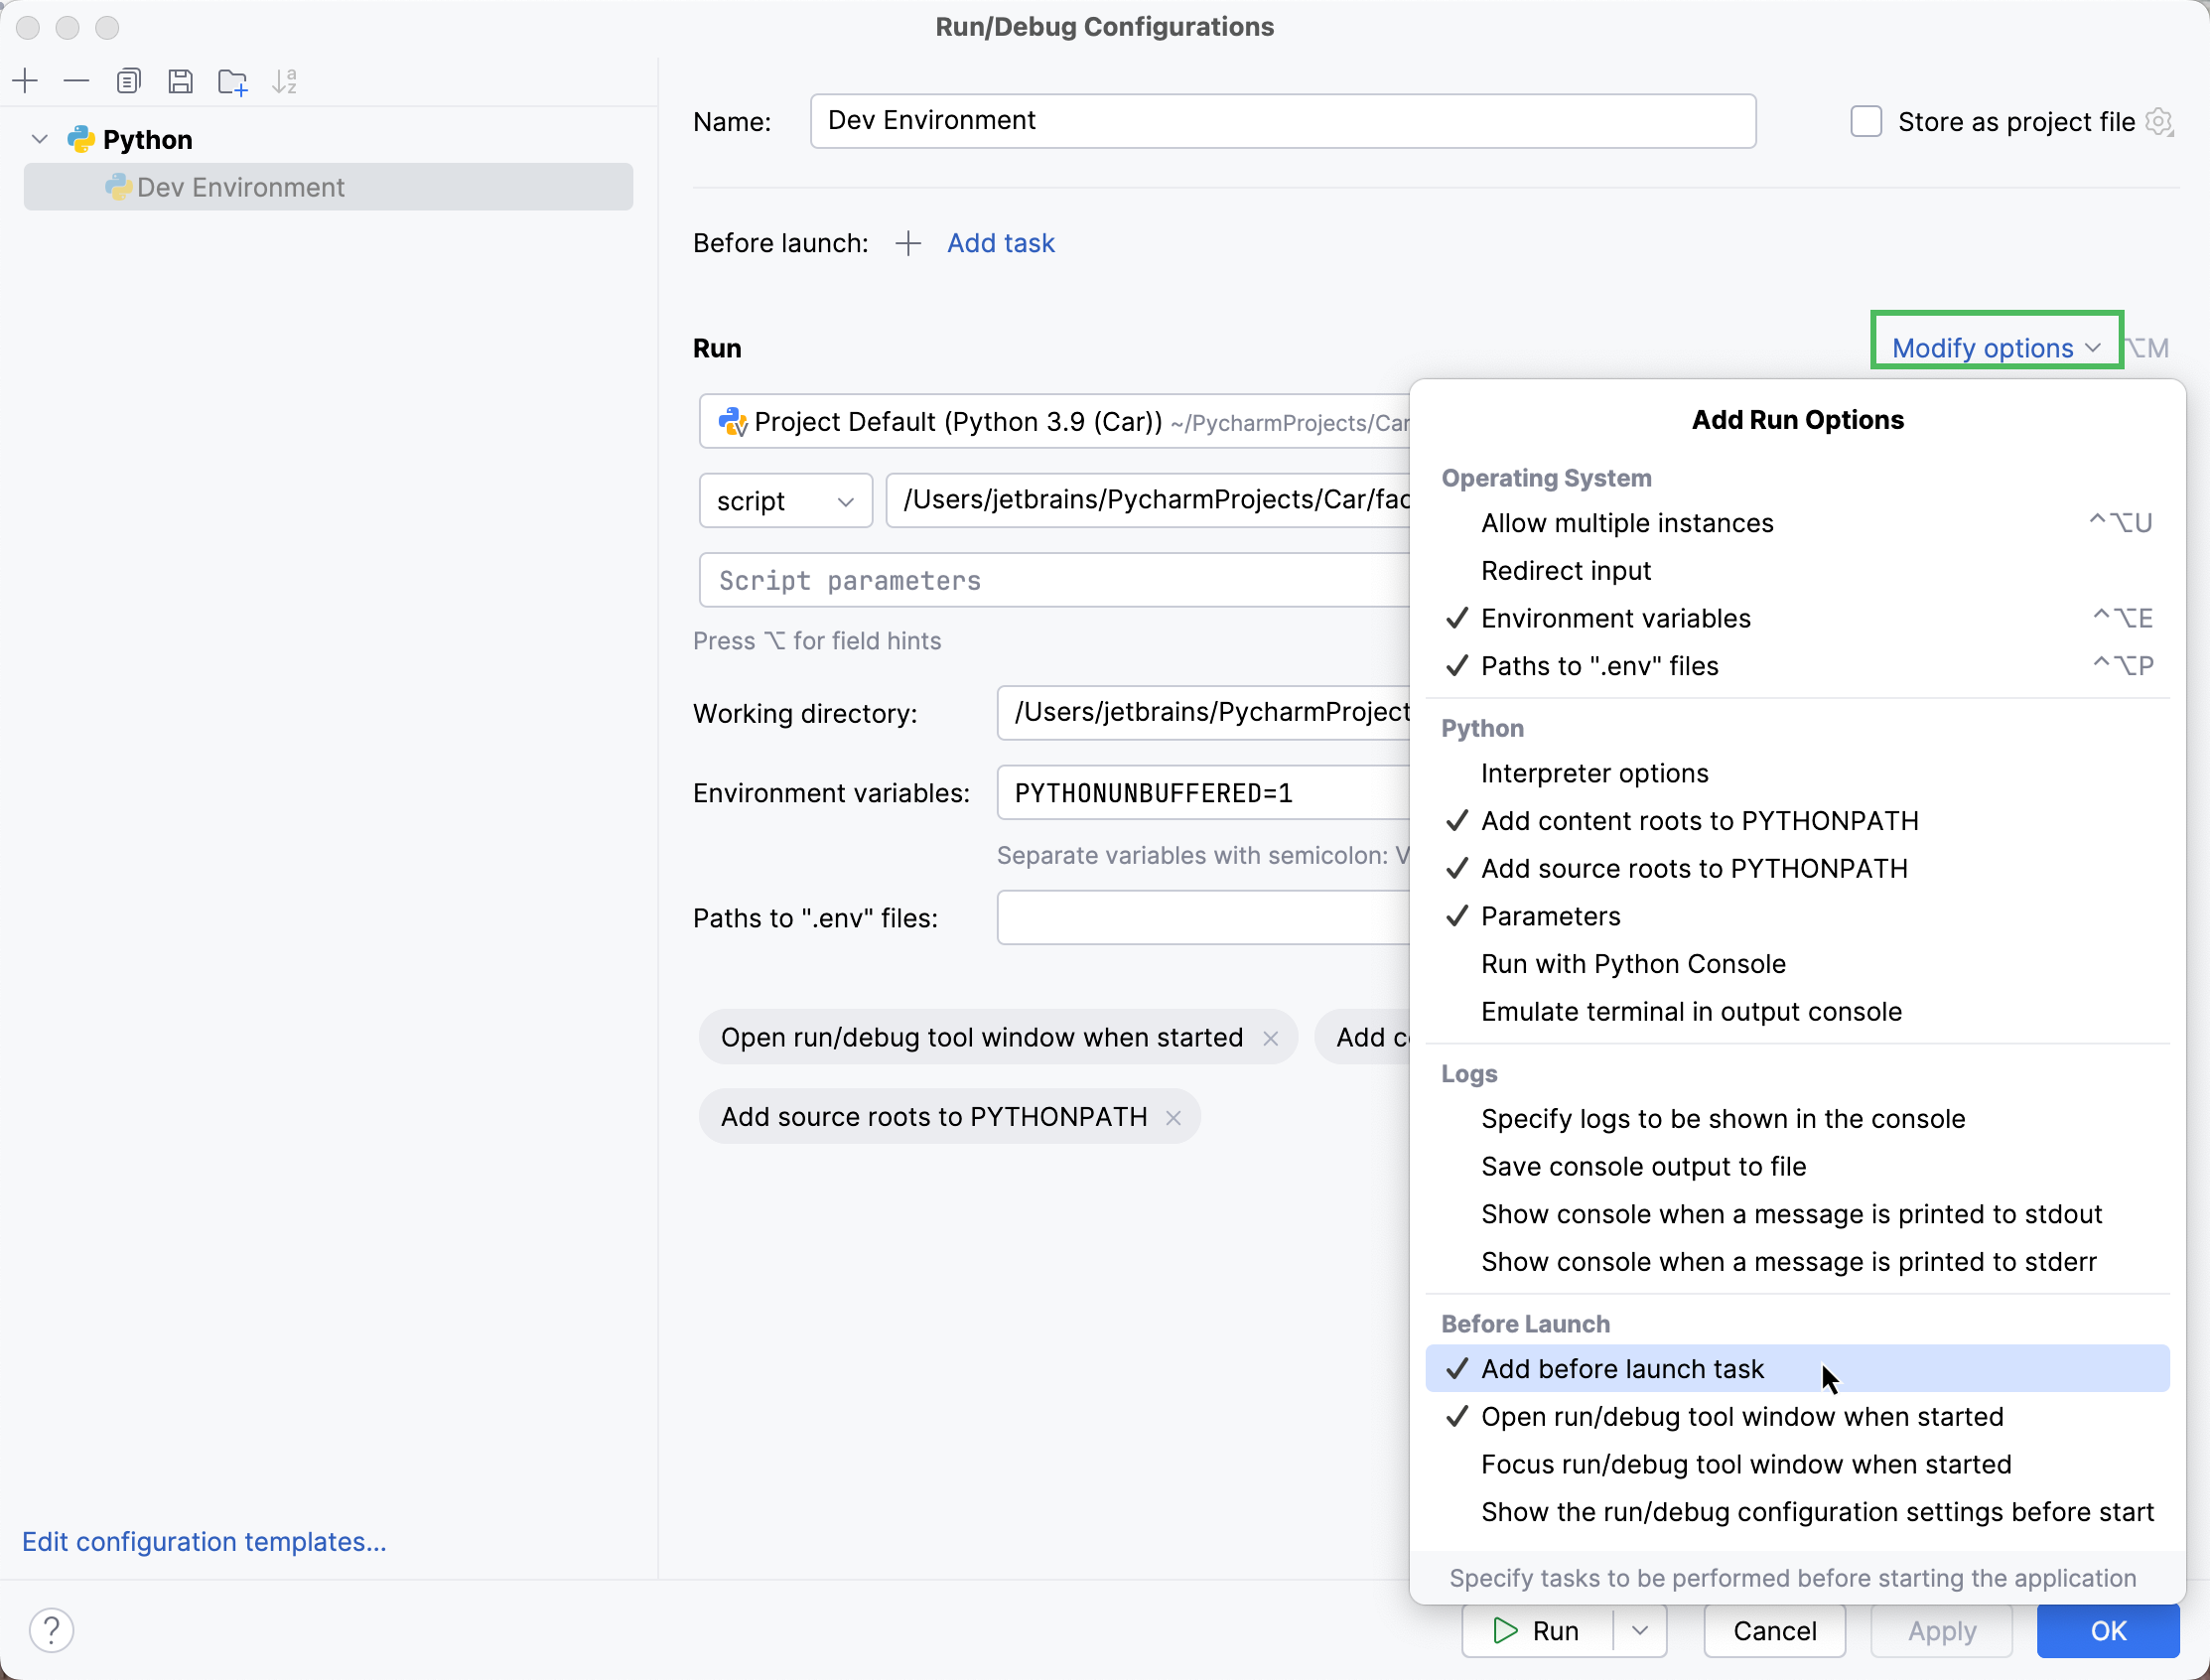Open the gear settings beside Store as project file
The width and height of the screenshot is (2210, 1680).
(2160, 121)
